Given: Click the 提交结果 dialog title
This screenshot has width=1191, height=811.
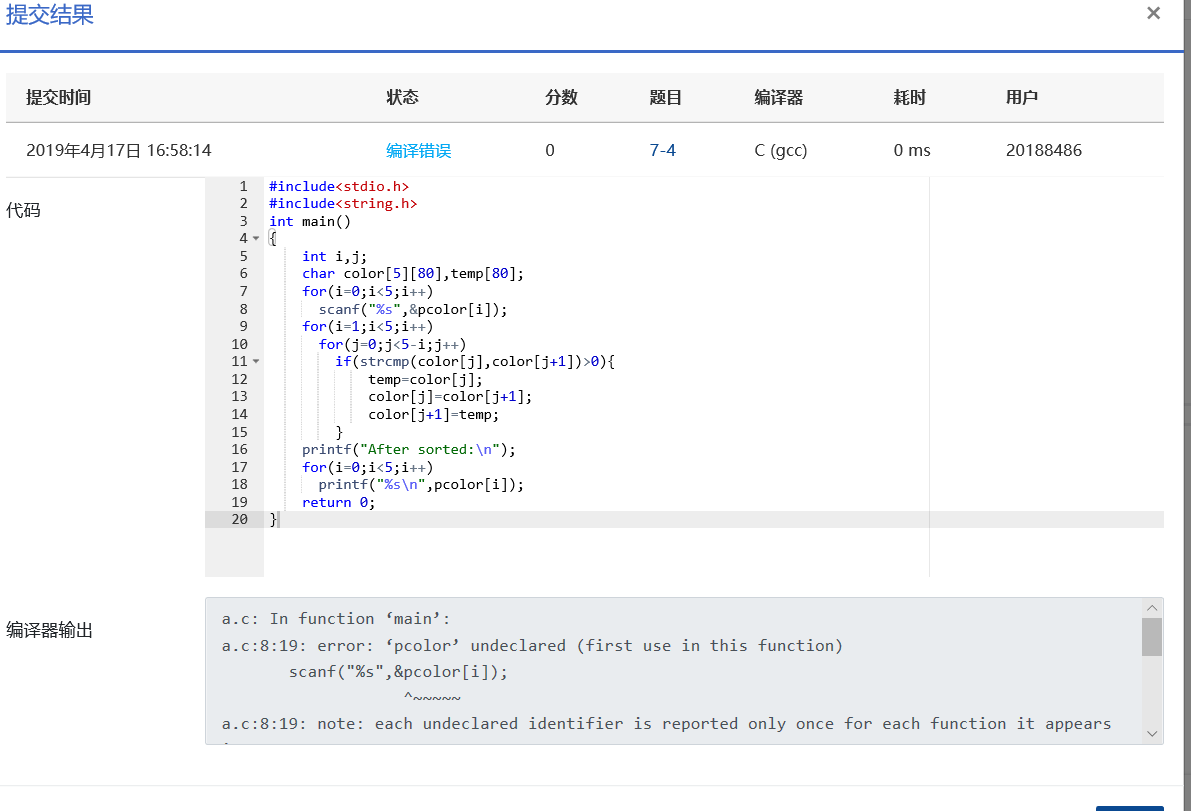Looking at the screenshot, I should (50, 16).
